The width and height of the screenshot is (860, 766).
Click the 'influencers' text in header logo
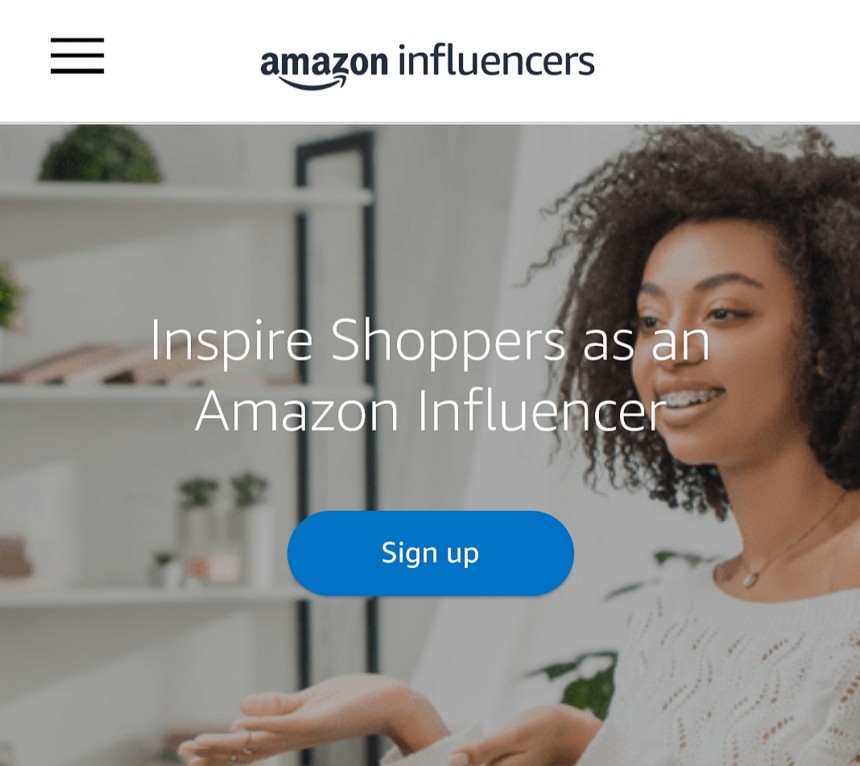tap(496, 60)
